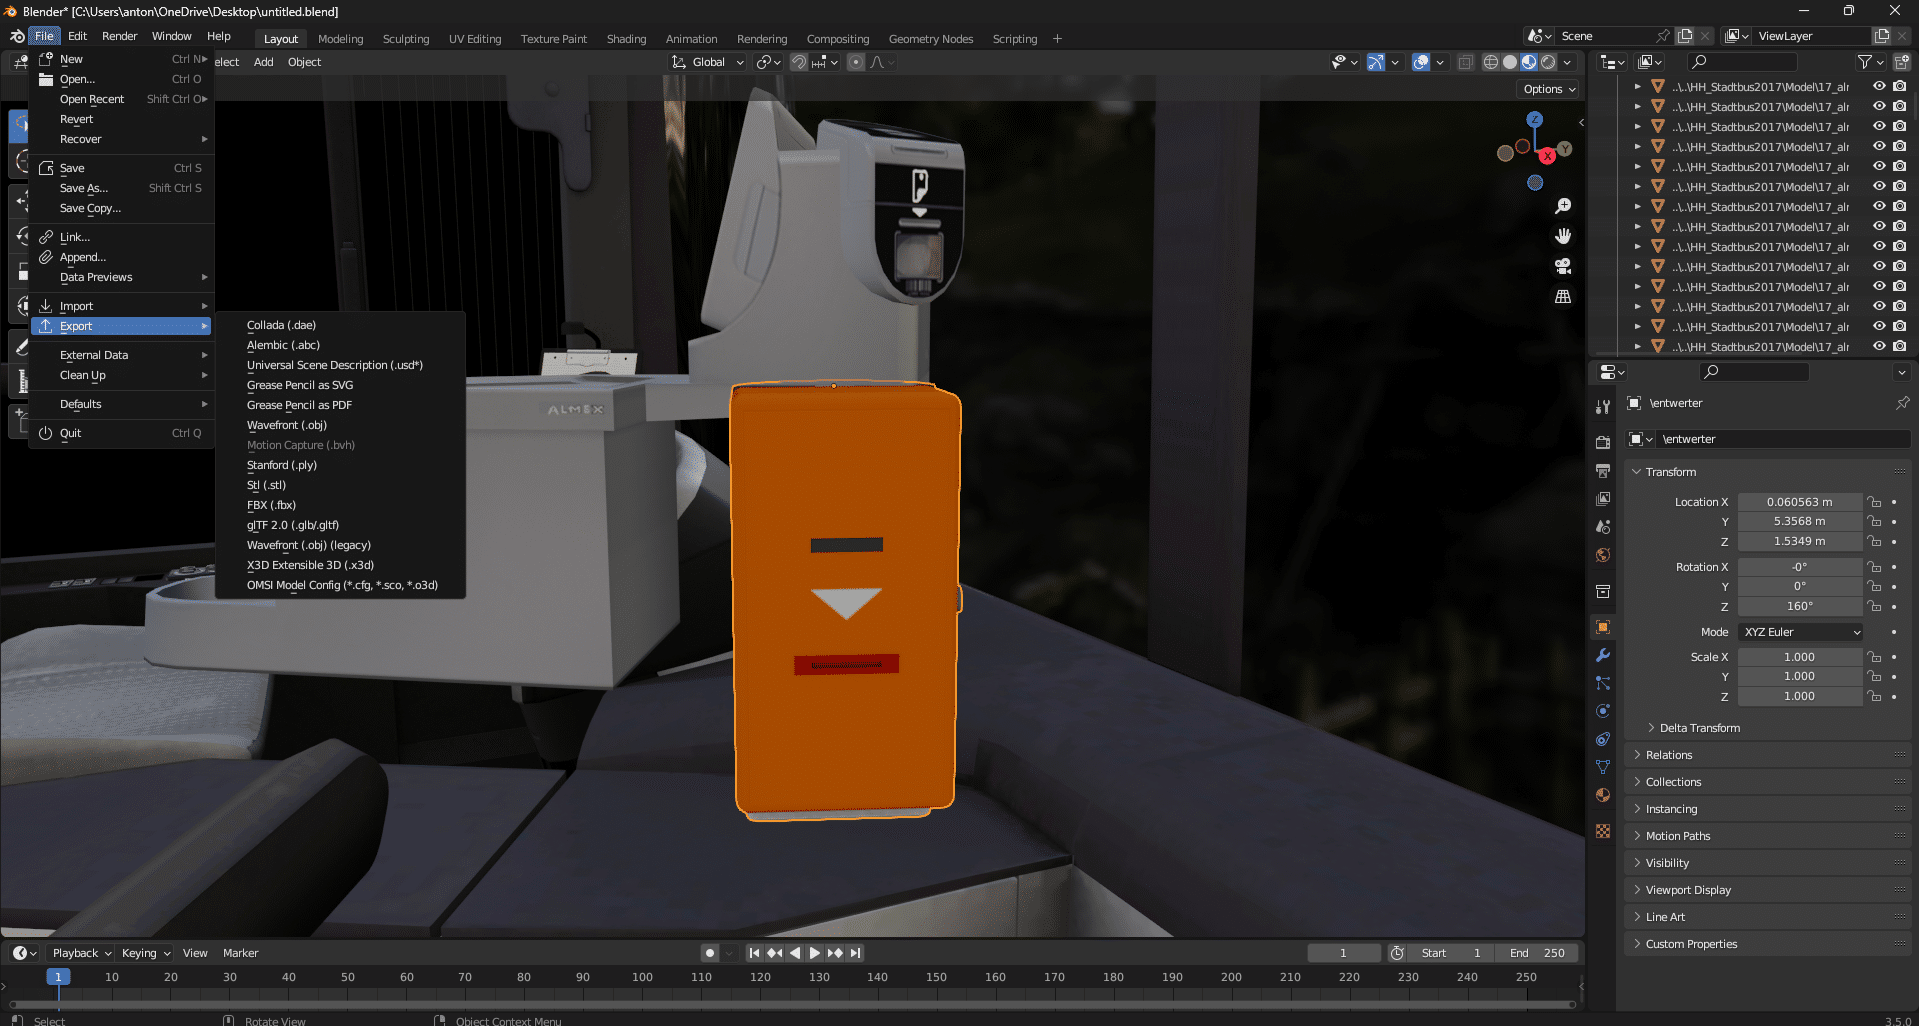Click the Options button in the viewport
Image resolution: width=1919 pixels, height=1026 pixels.
(1549, 89)
